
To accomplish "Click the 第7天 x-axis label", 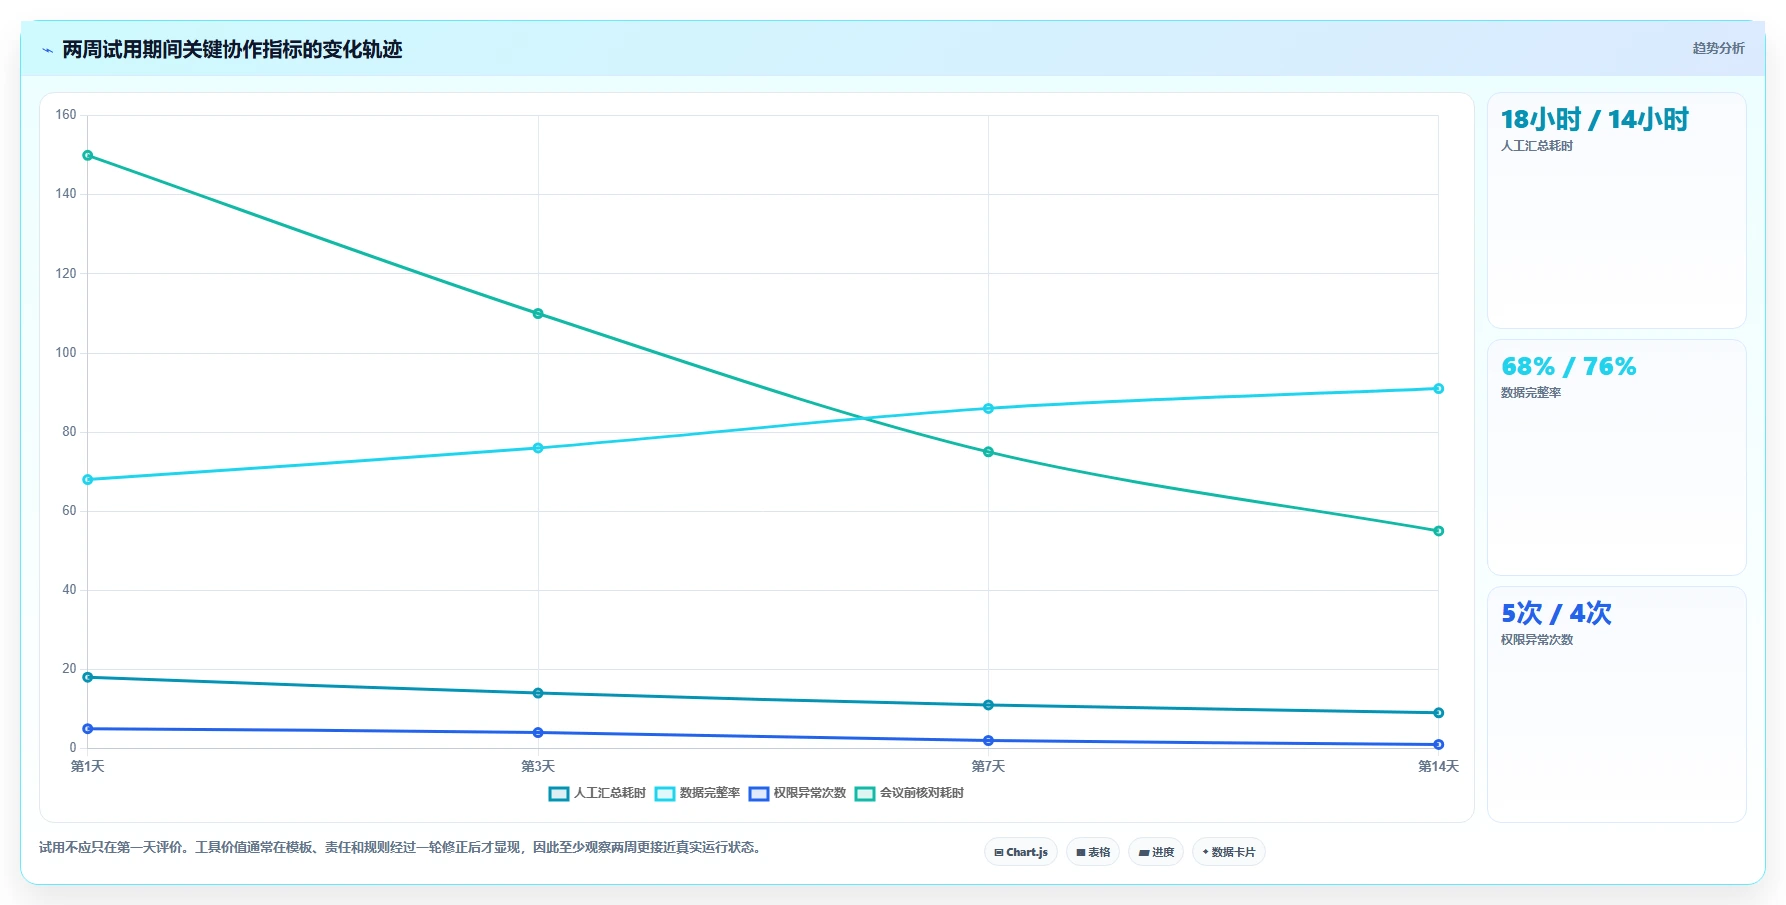I will 988,767.
